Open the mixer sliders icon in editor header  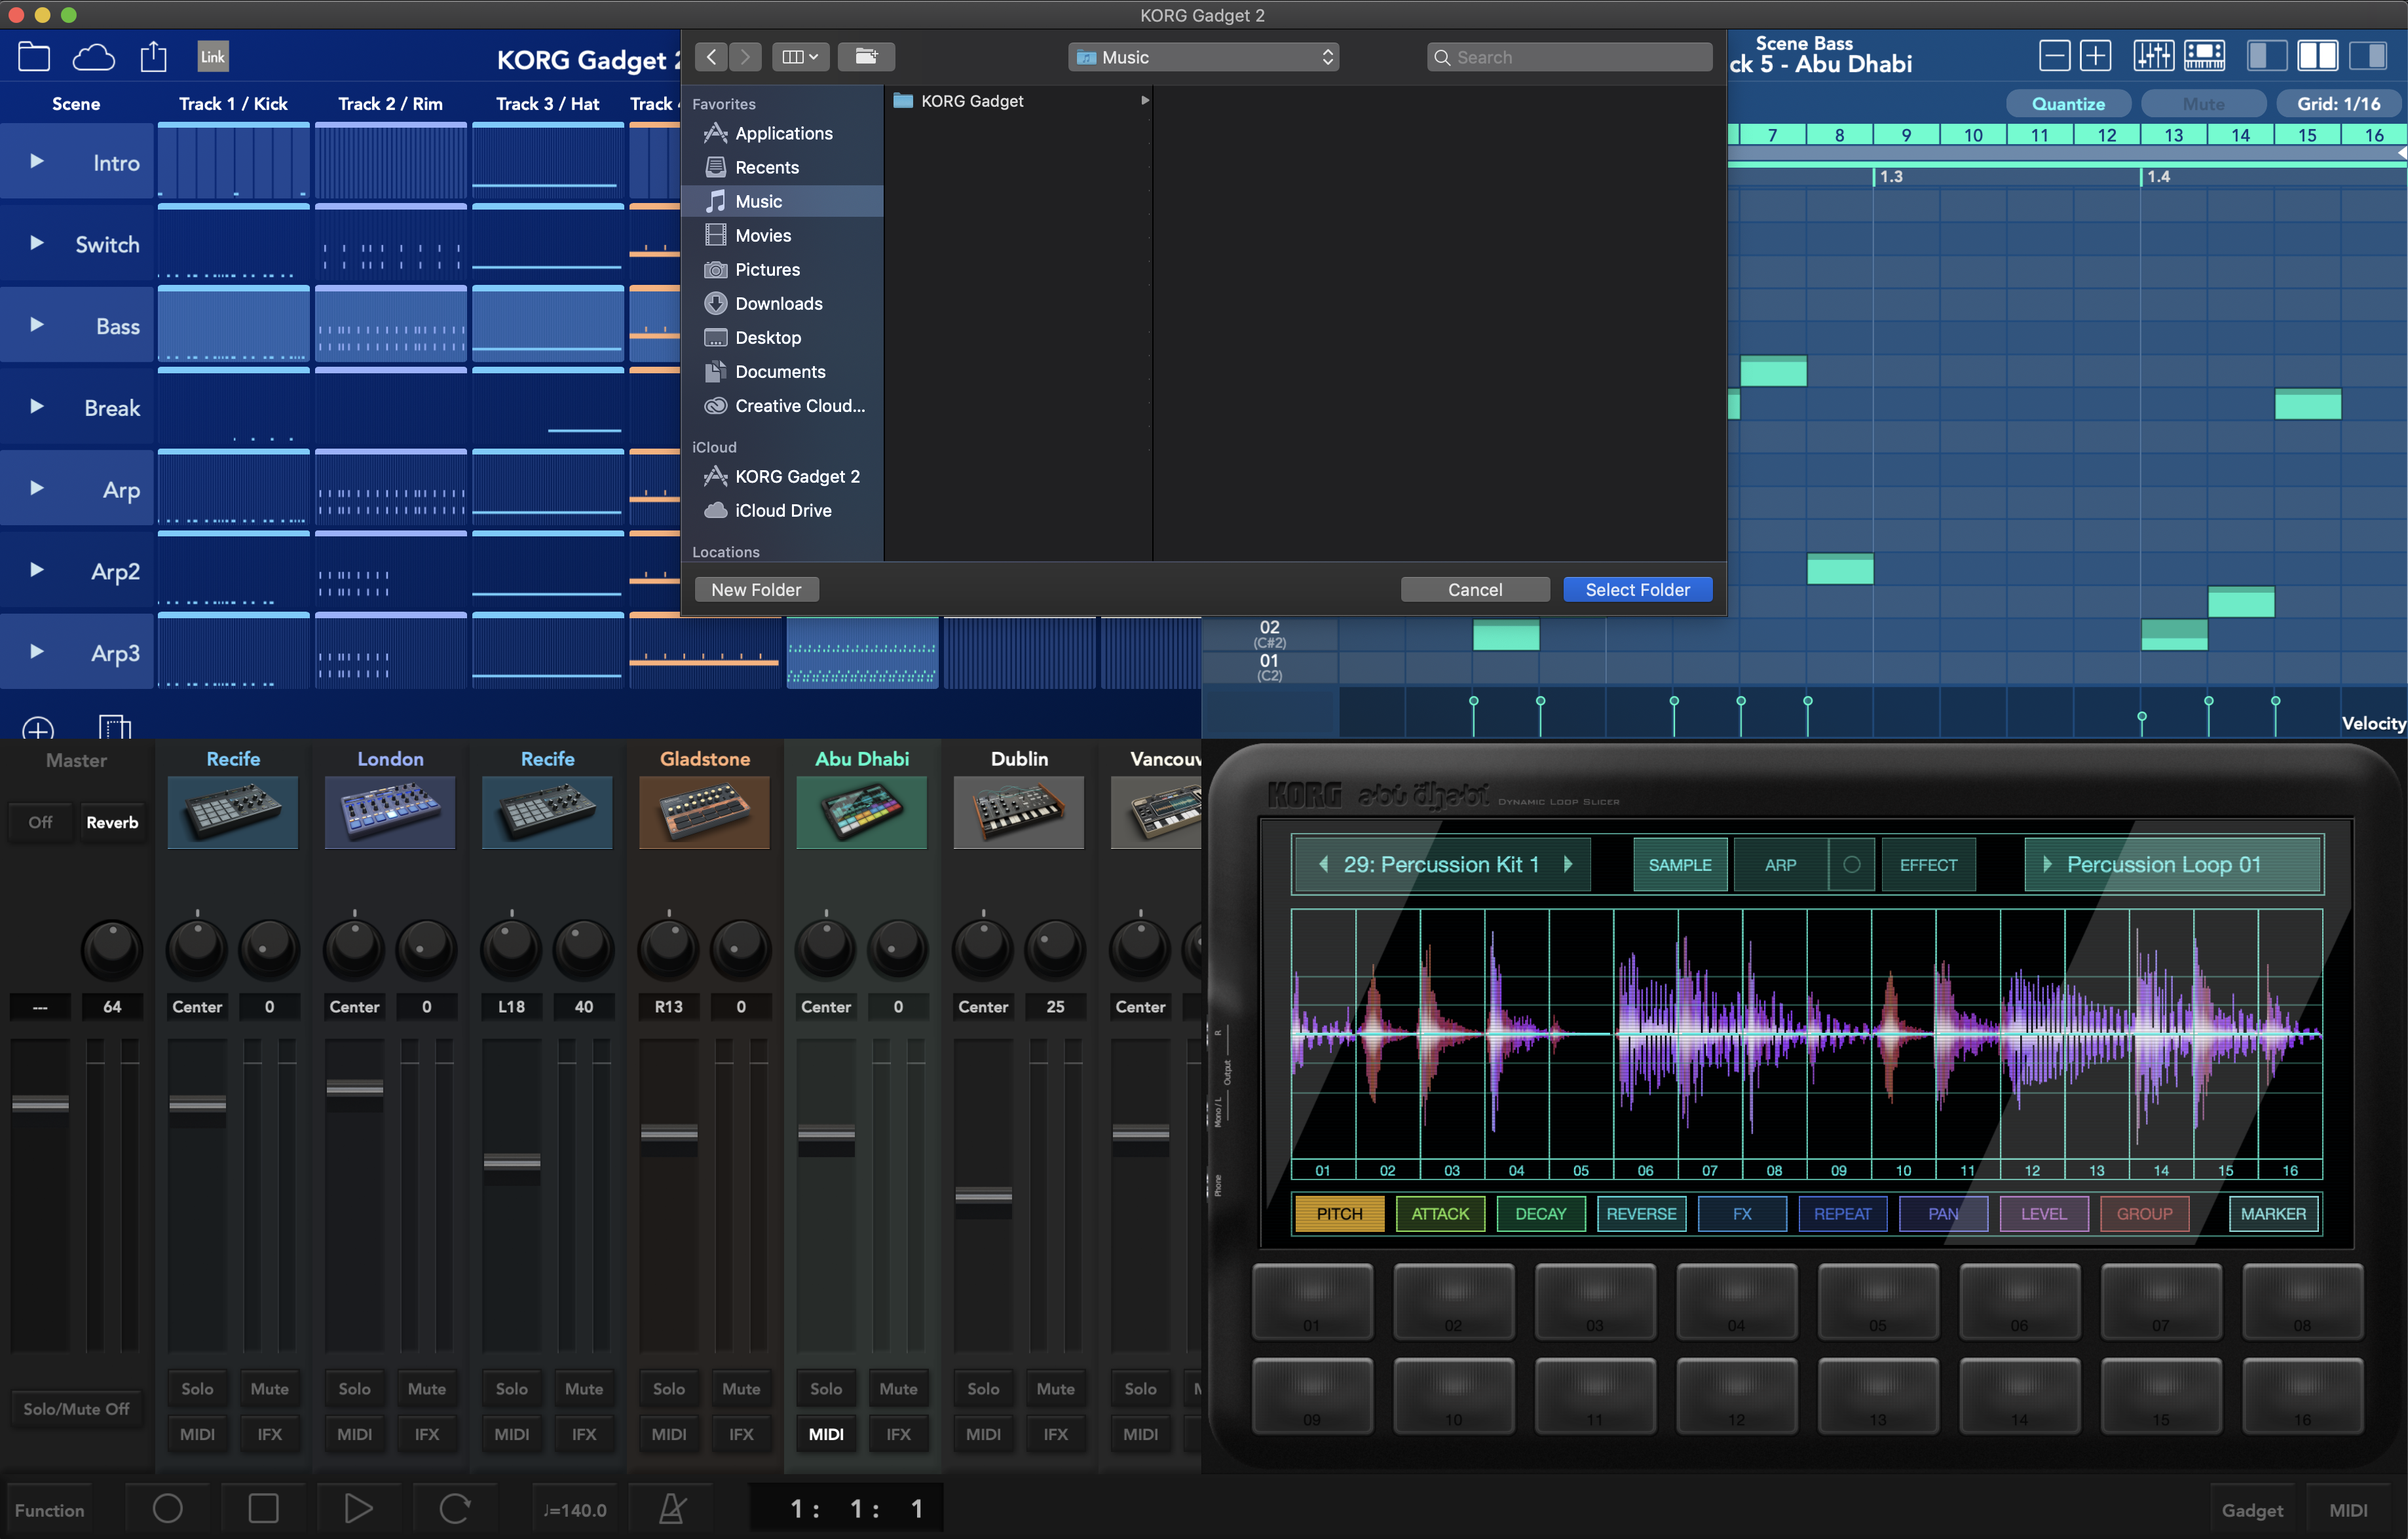pos(2153,56)
